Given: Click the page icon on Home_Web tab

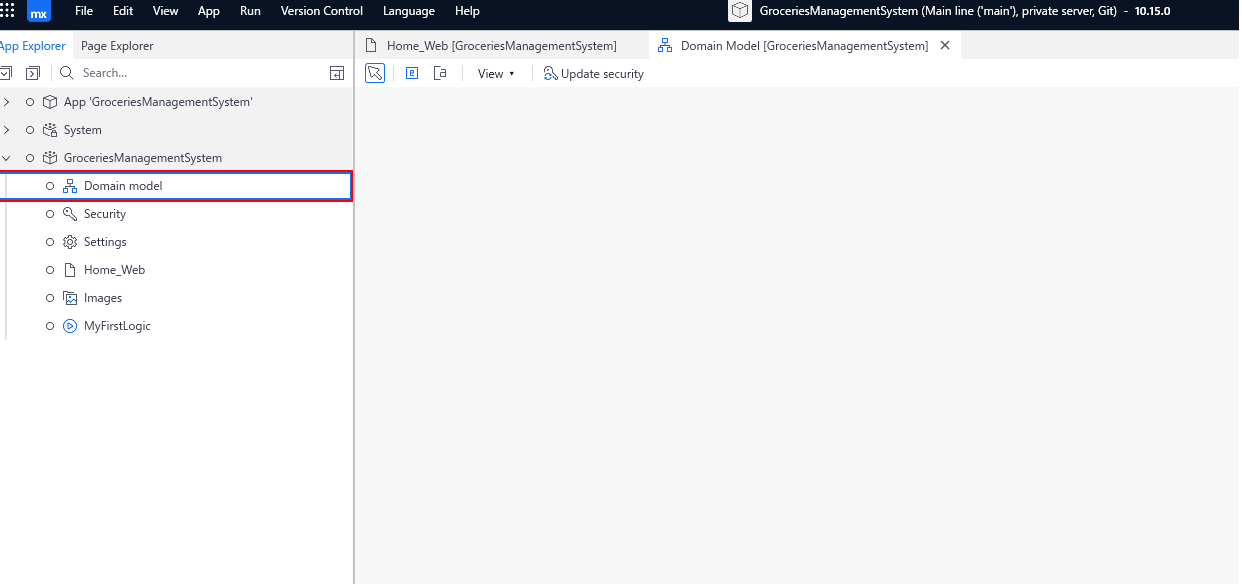Looking at the screenshot, I should [x=372, y=45].
